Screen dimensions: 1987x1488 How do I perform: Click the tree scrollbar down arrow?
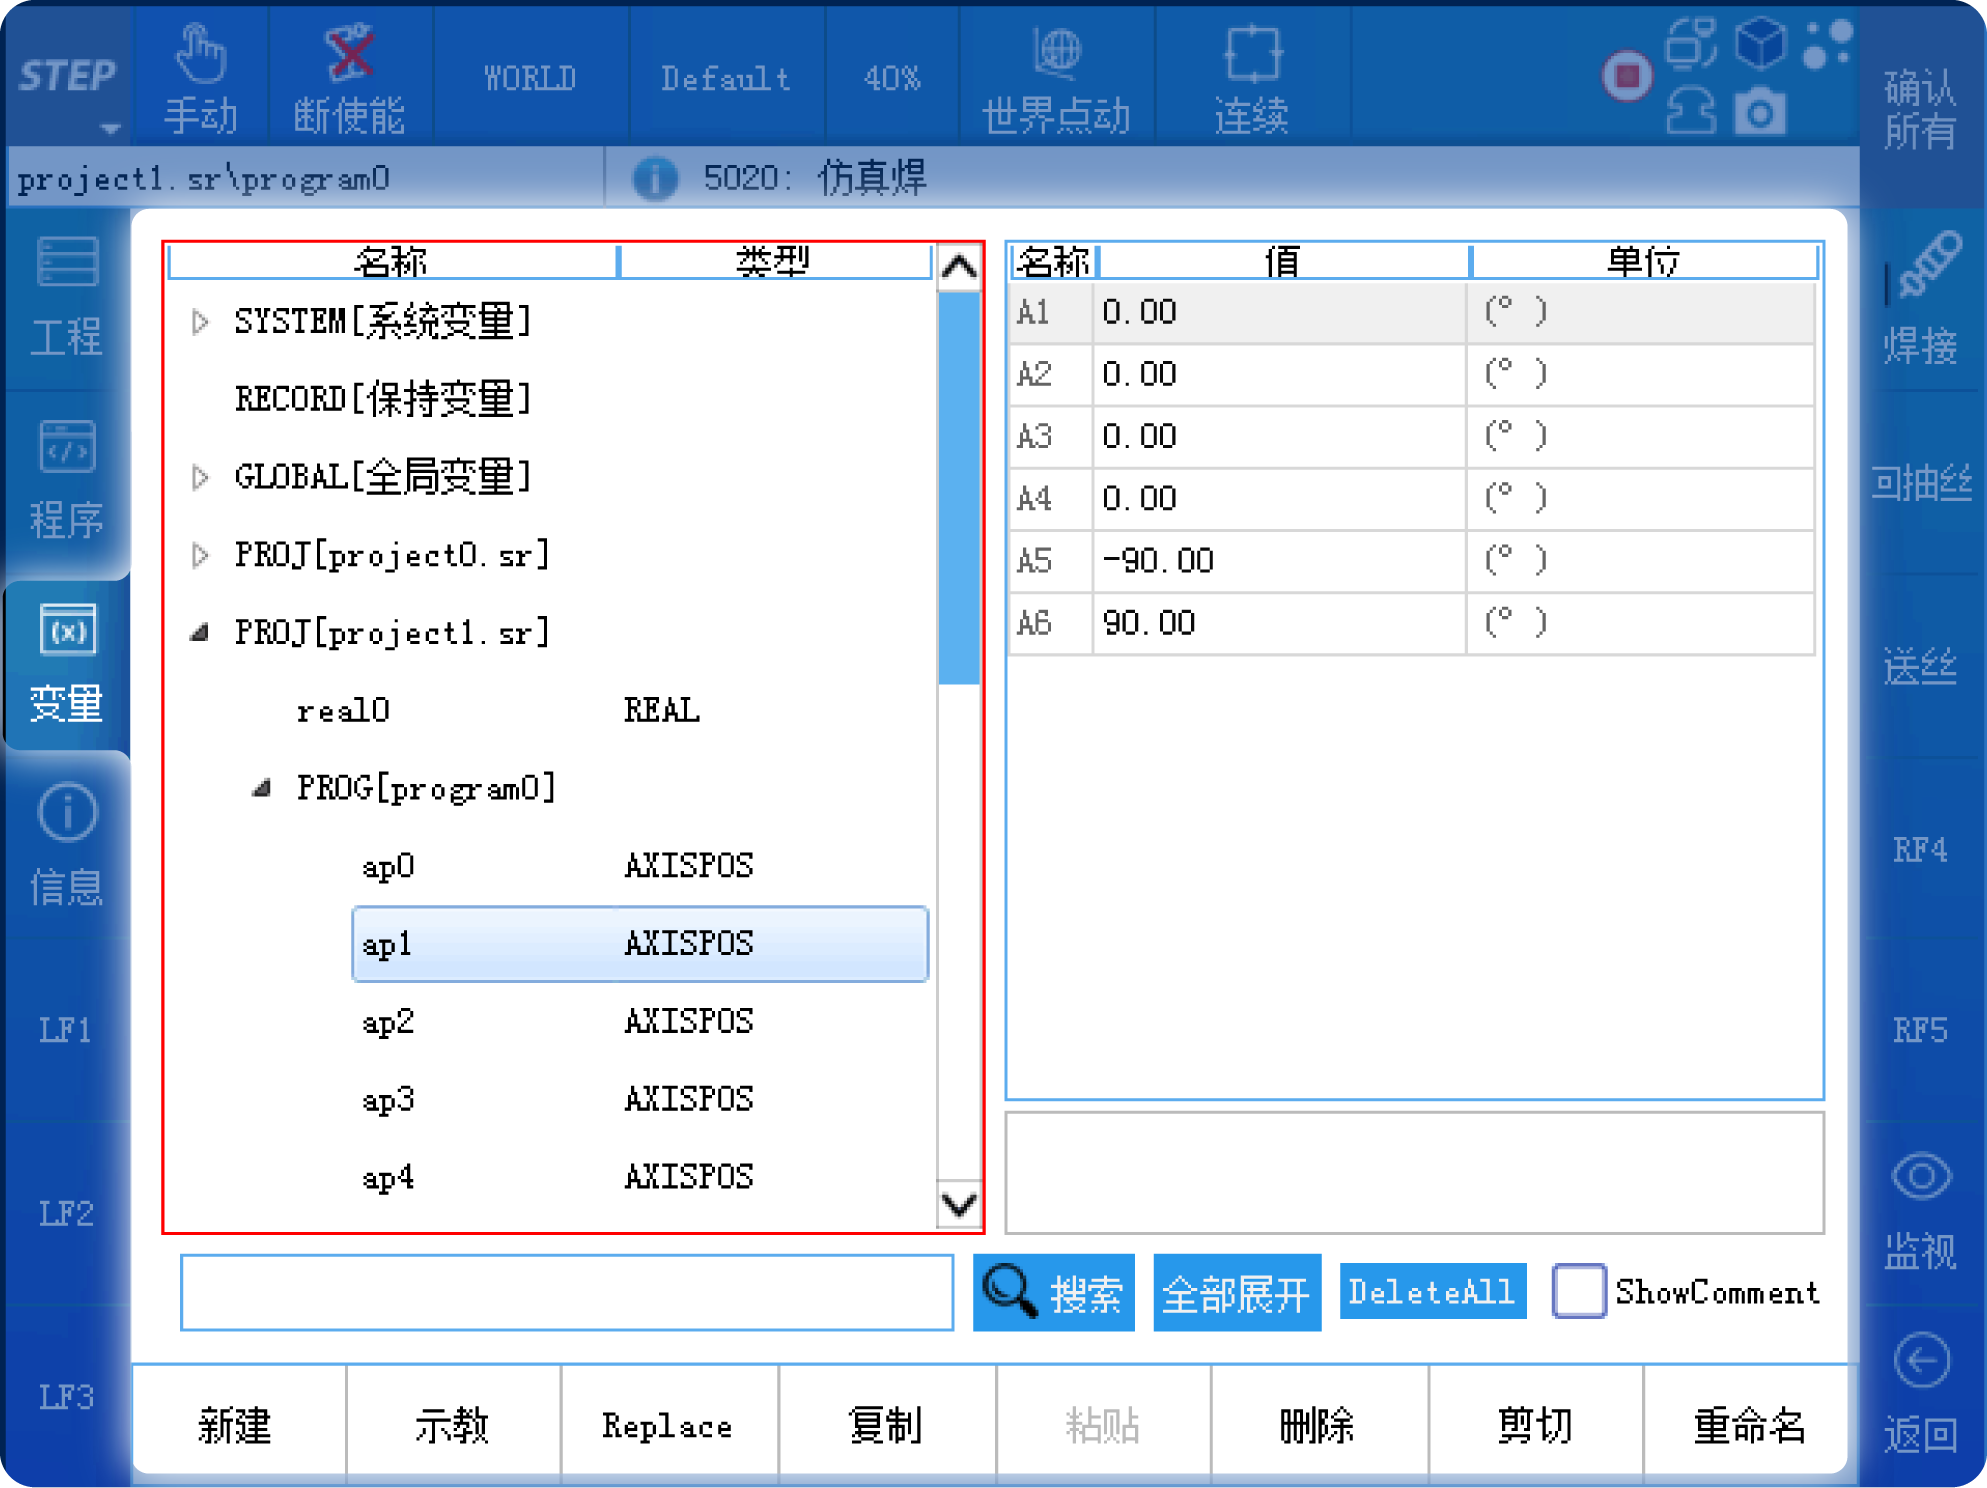[959, 1204]
